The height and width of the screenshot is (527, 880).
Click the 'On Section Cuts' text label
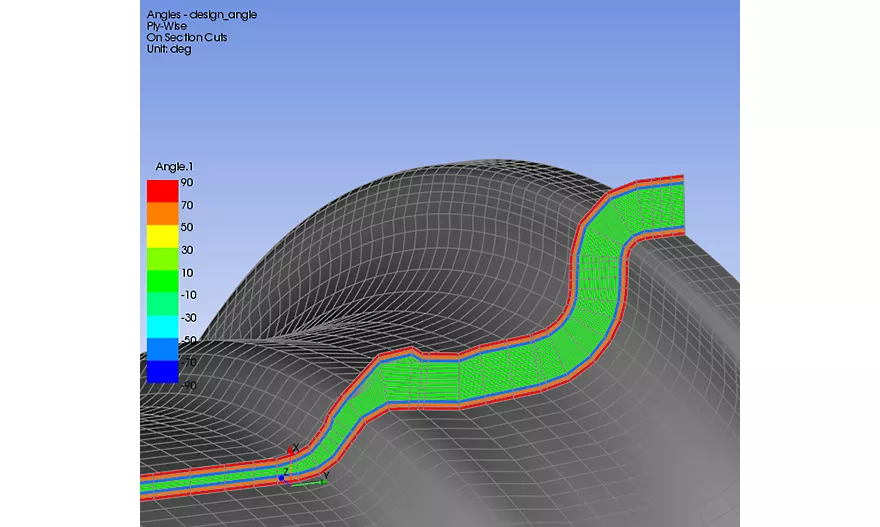pos(187,37)
